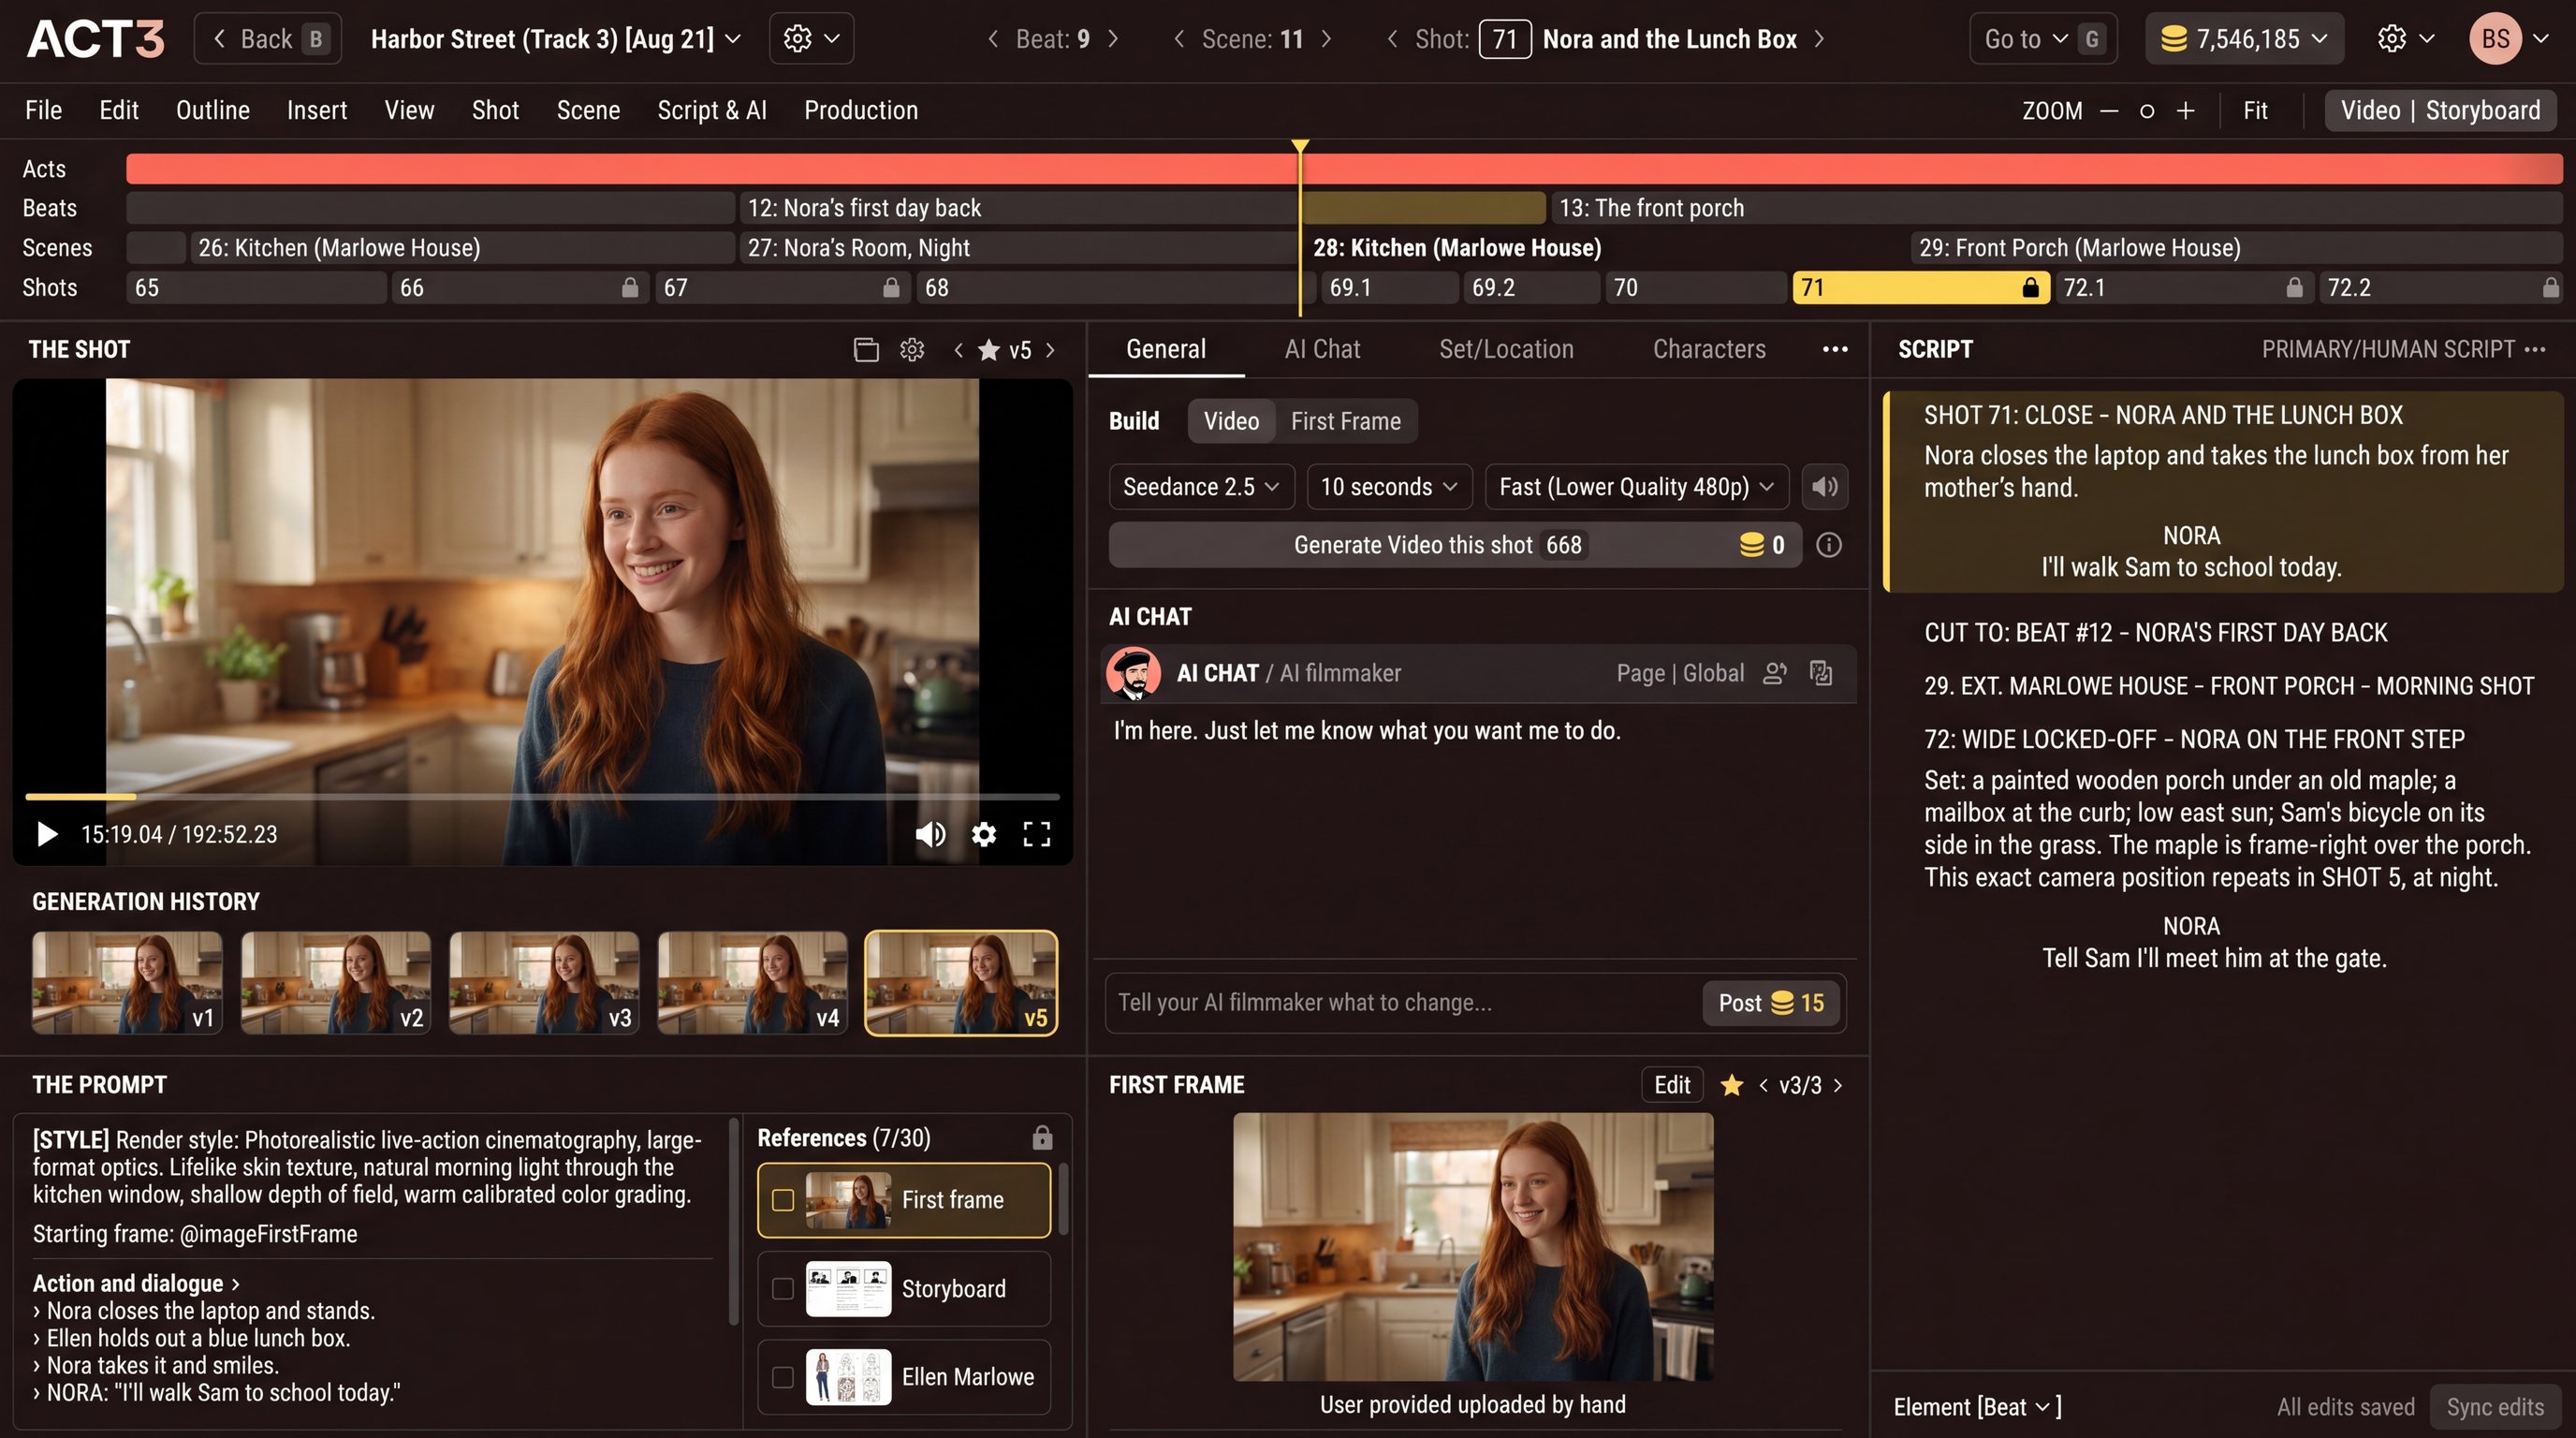Viewport: 2576px width, 1438px height.
Task: Toggle audio generation speaker icon
Action: pos(1825,487)
